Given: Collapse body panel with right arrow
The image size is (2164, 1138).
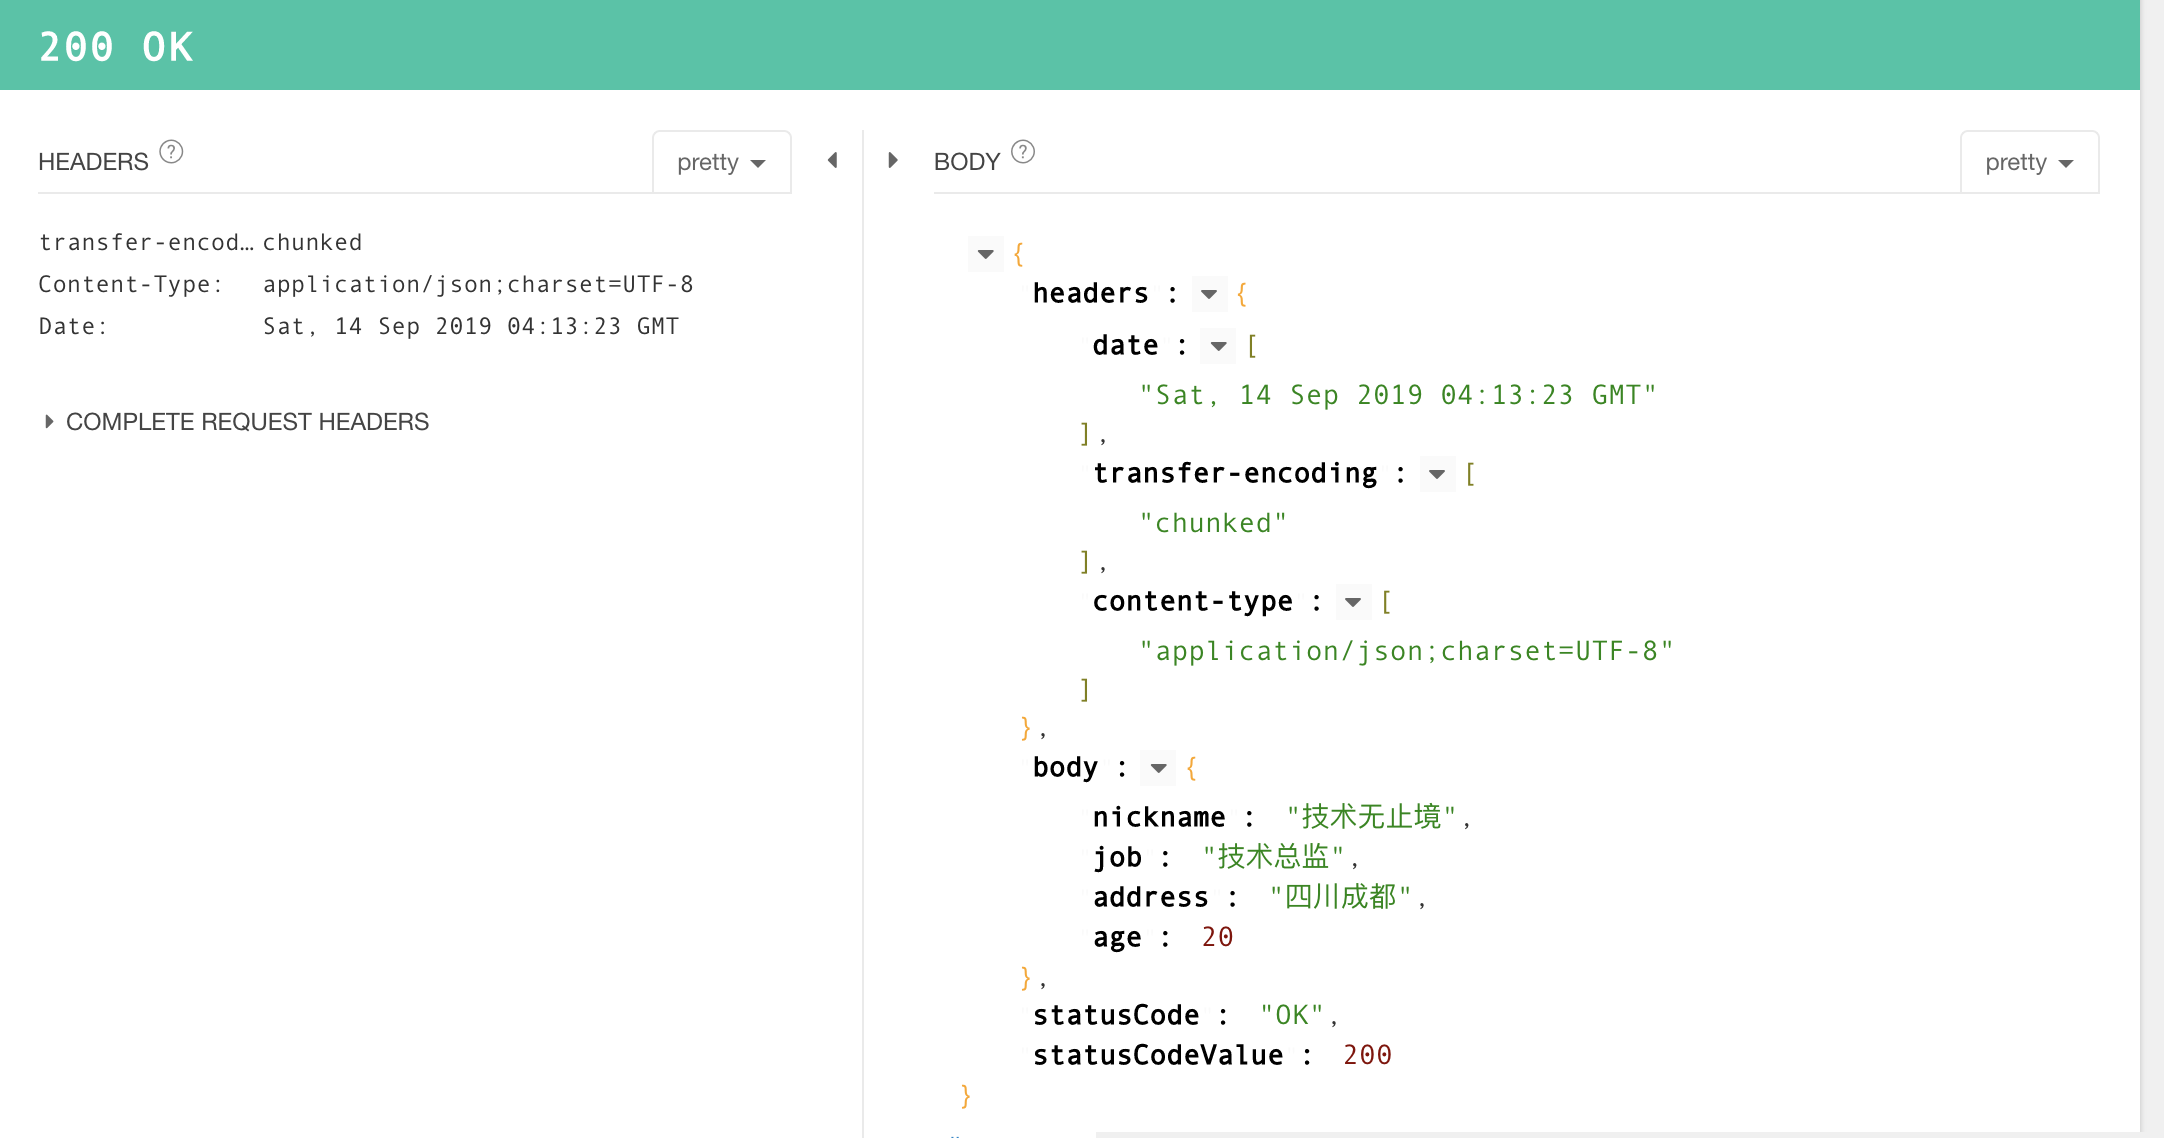Looking at the screenshot, I should click(893, 160).
